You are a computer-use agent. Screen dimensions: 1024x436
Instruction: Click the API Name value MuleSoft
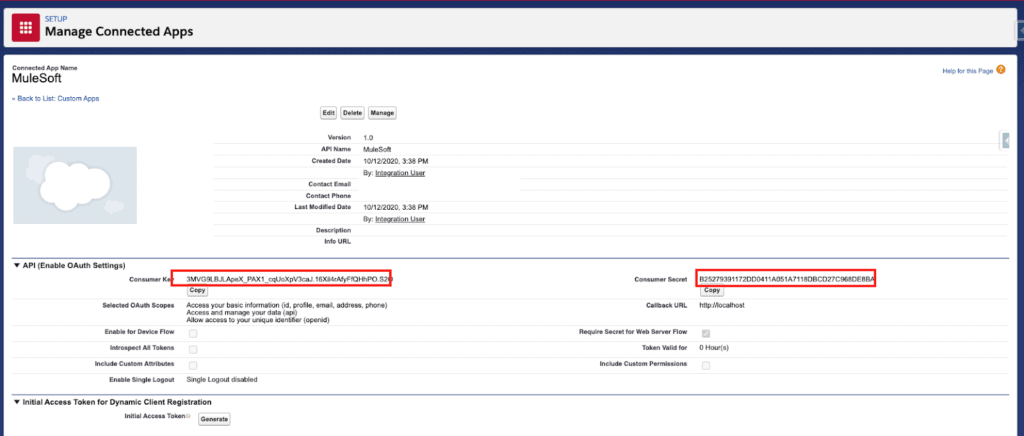tap(377, 149)
